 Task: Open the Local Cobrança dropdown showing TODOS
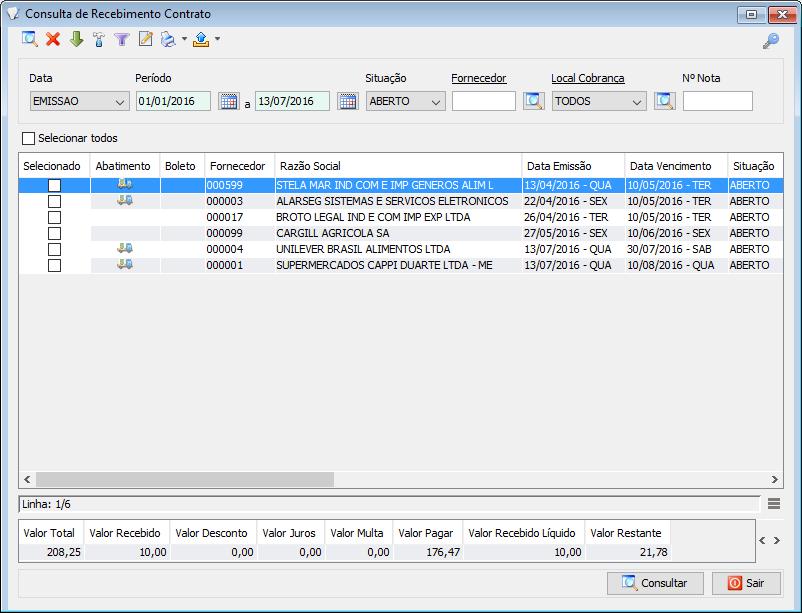tap(599, 101)
